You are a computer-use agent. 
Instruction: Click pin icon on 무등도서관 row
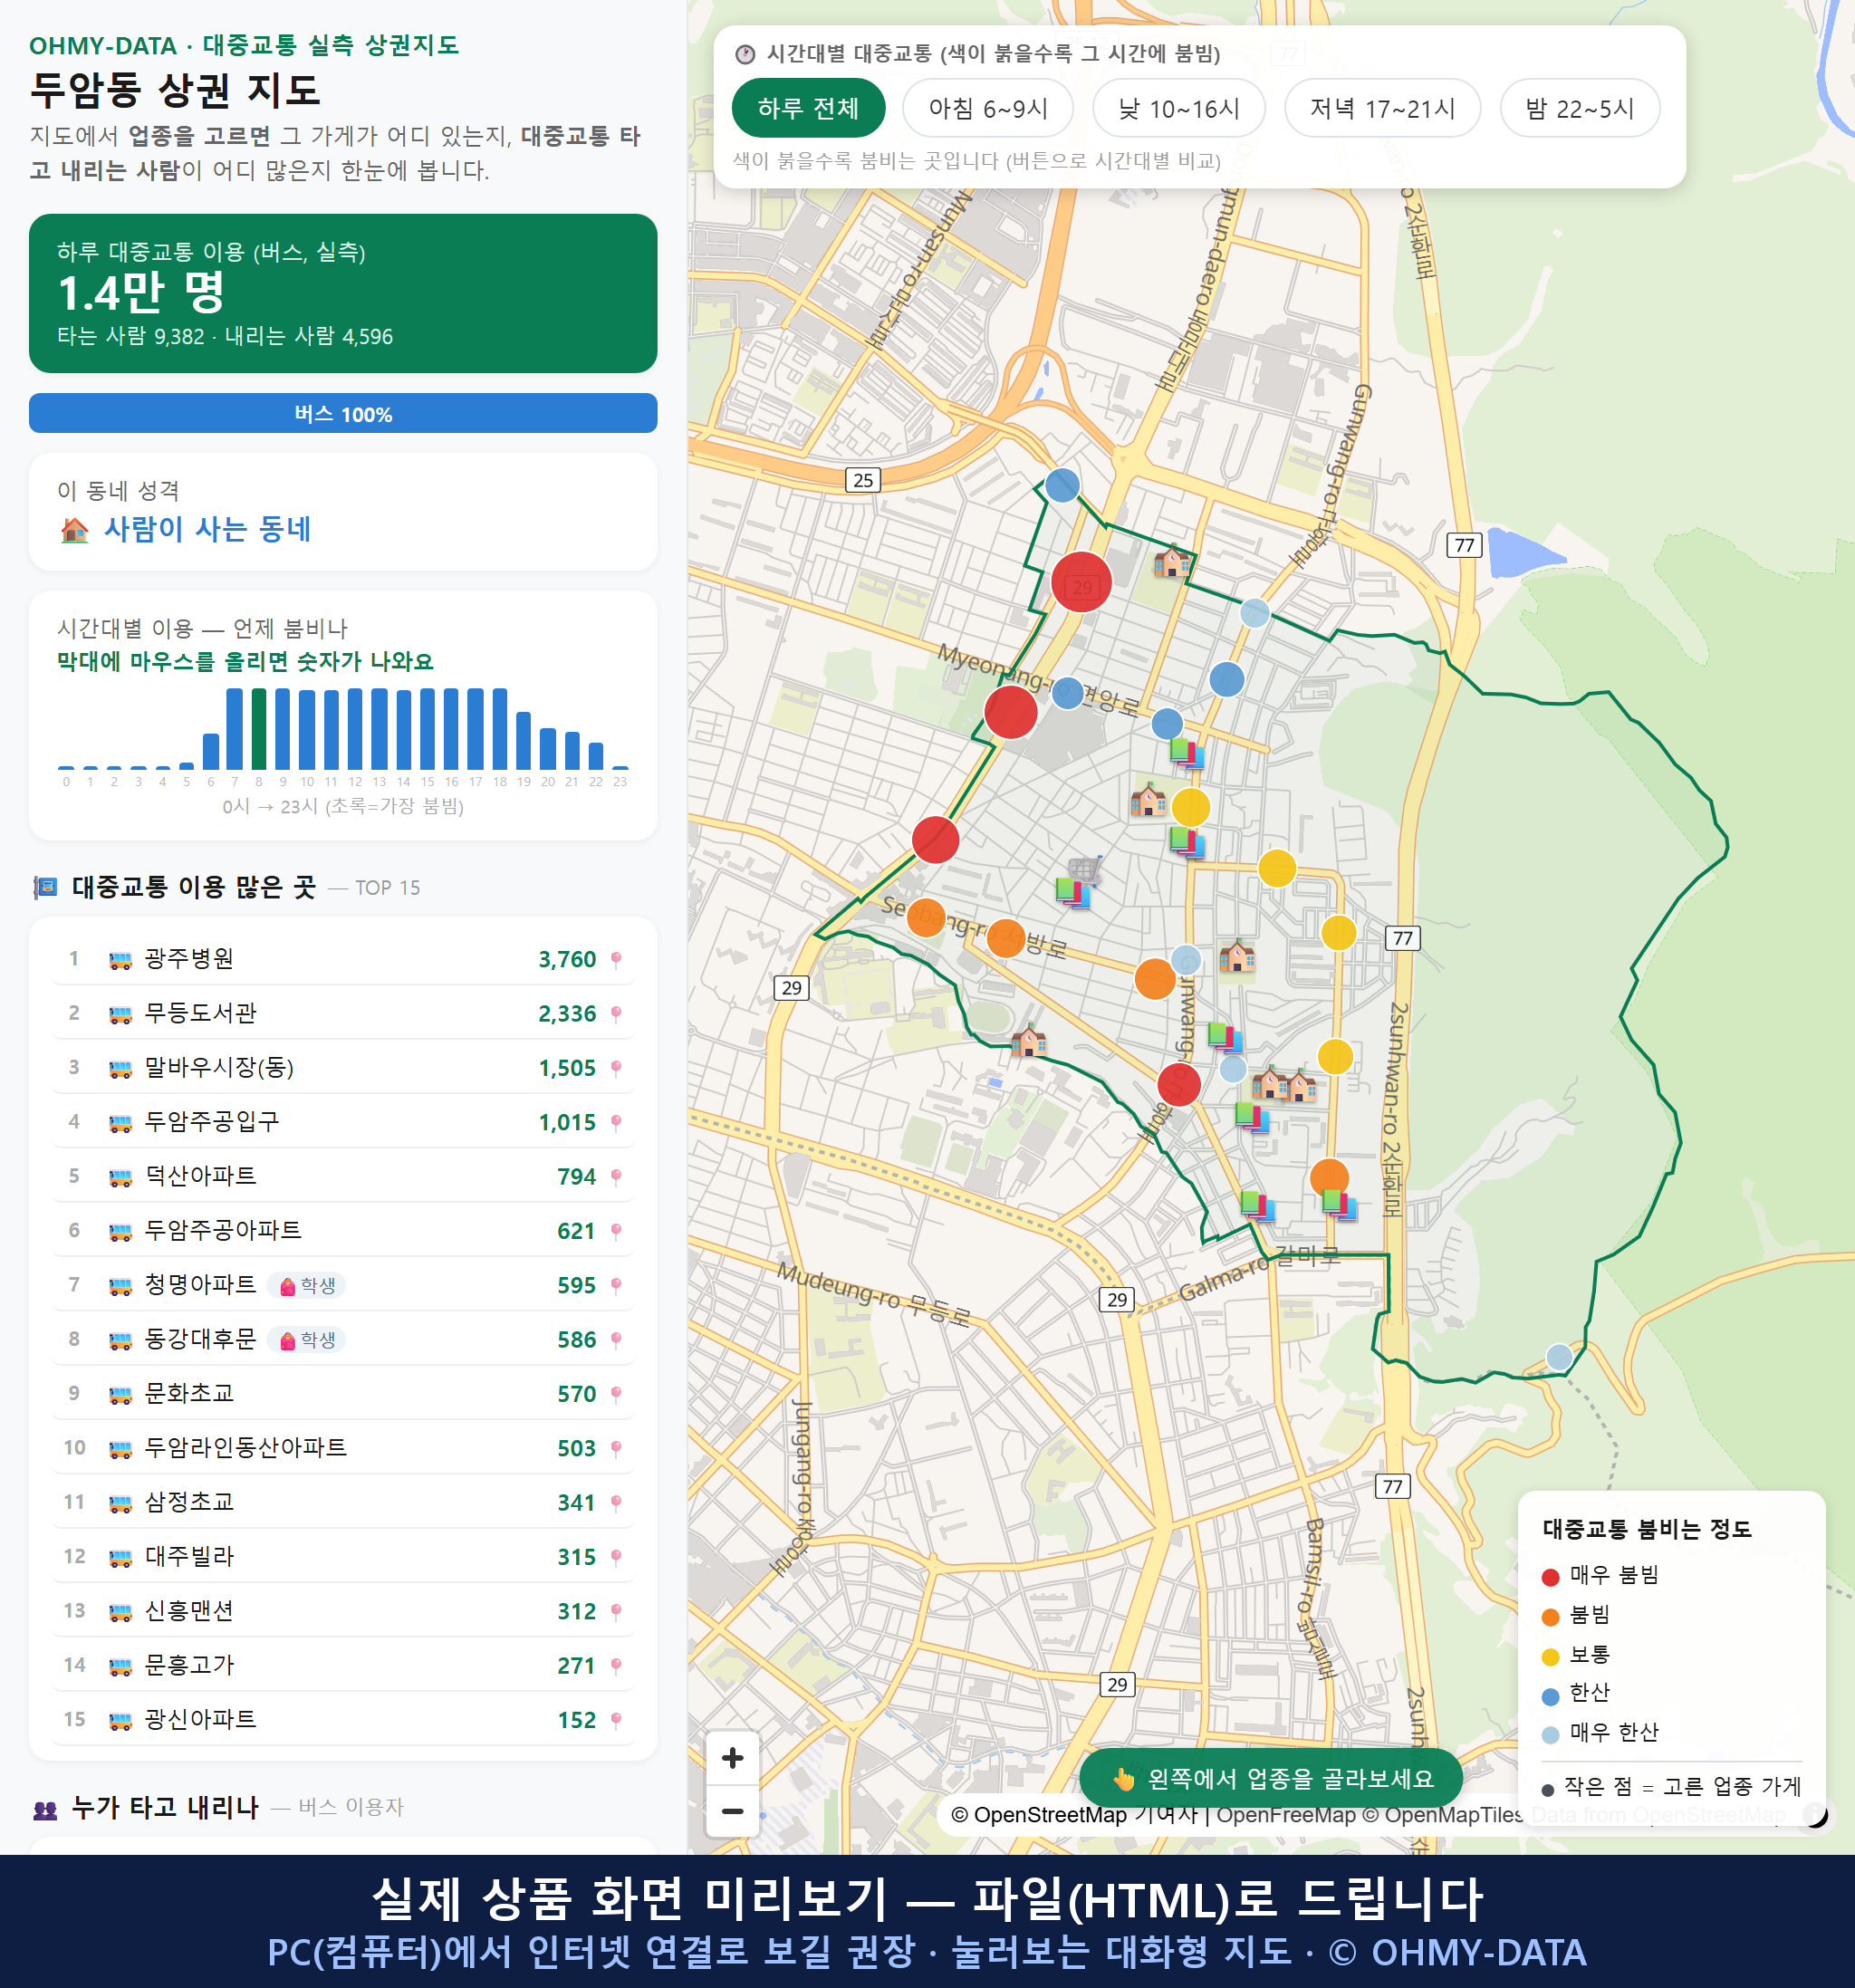[616, 1014]
